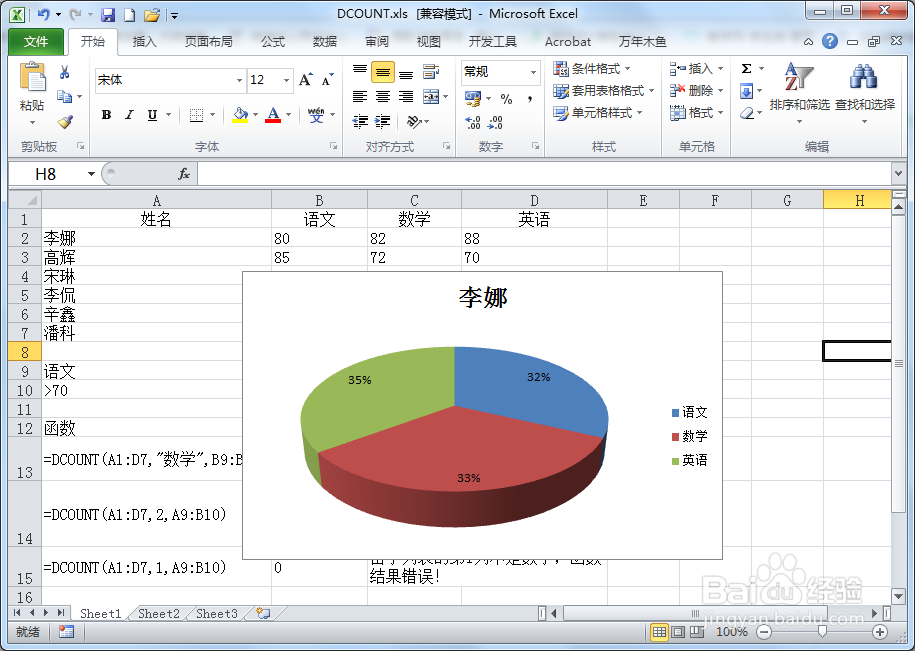Image resolution: width=915 pixels, height=651 pixels.
Task: Decrease font size with small A
Action: coord(328,80)
